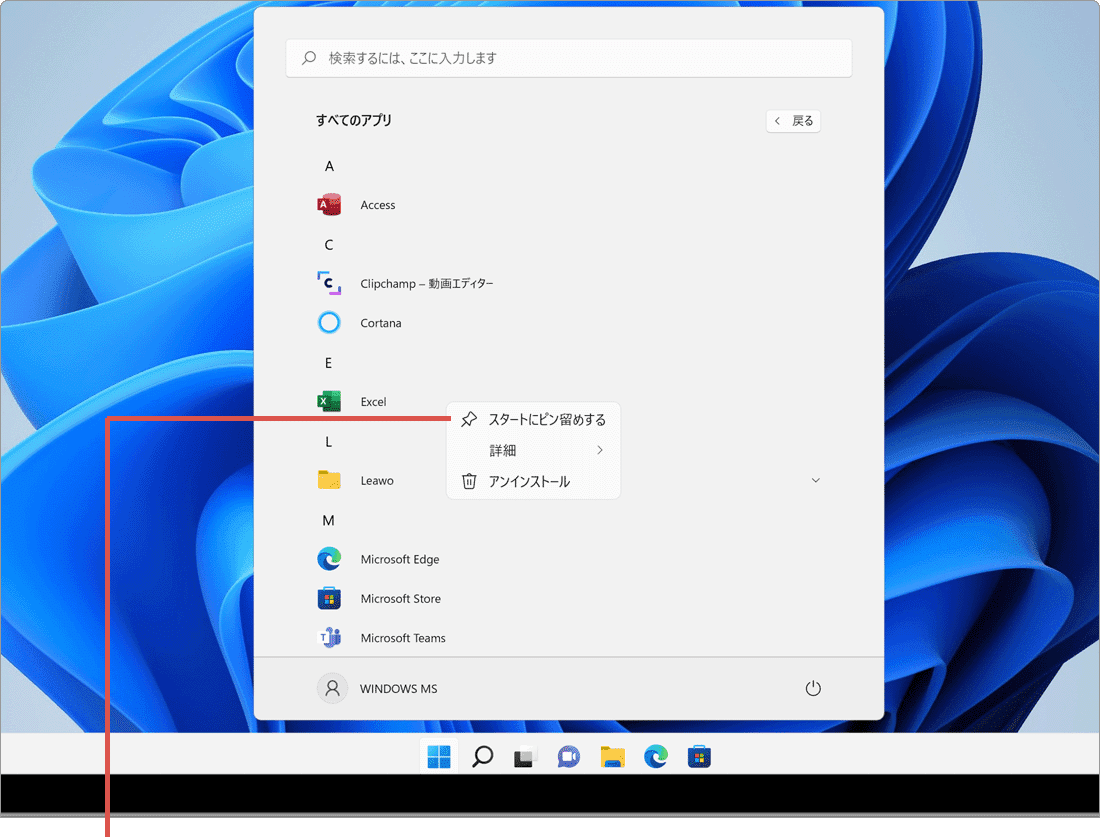The height and width of the screenshot is (837, 1100).
Task: Click the Clipchamp – 動画エディター label
Action: point(427,283)
